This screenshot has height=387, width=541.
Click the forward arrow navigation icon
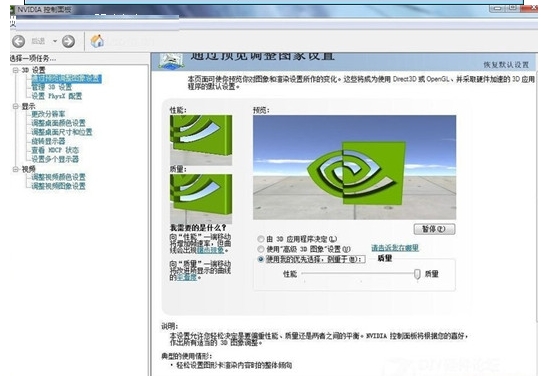point(68,41)
